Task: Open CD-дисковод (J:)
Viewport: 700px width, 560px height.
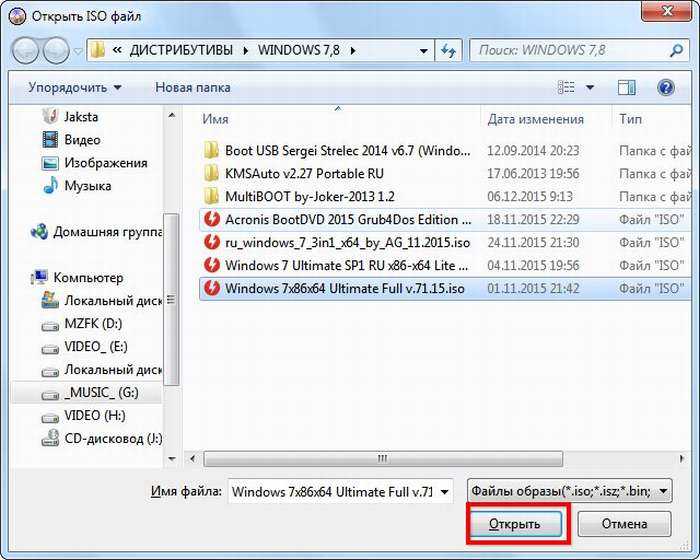Action: [102, 439]
